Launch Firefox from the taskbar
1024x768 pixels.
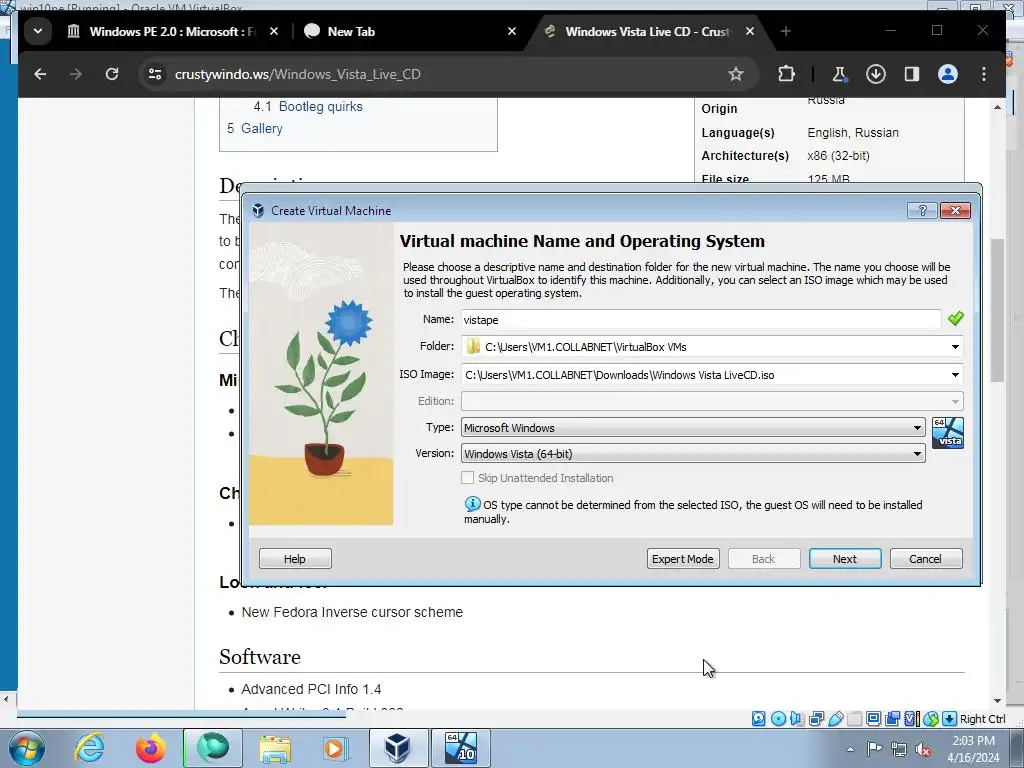coord(150,748)
